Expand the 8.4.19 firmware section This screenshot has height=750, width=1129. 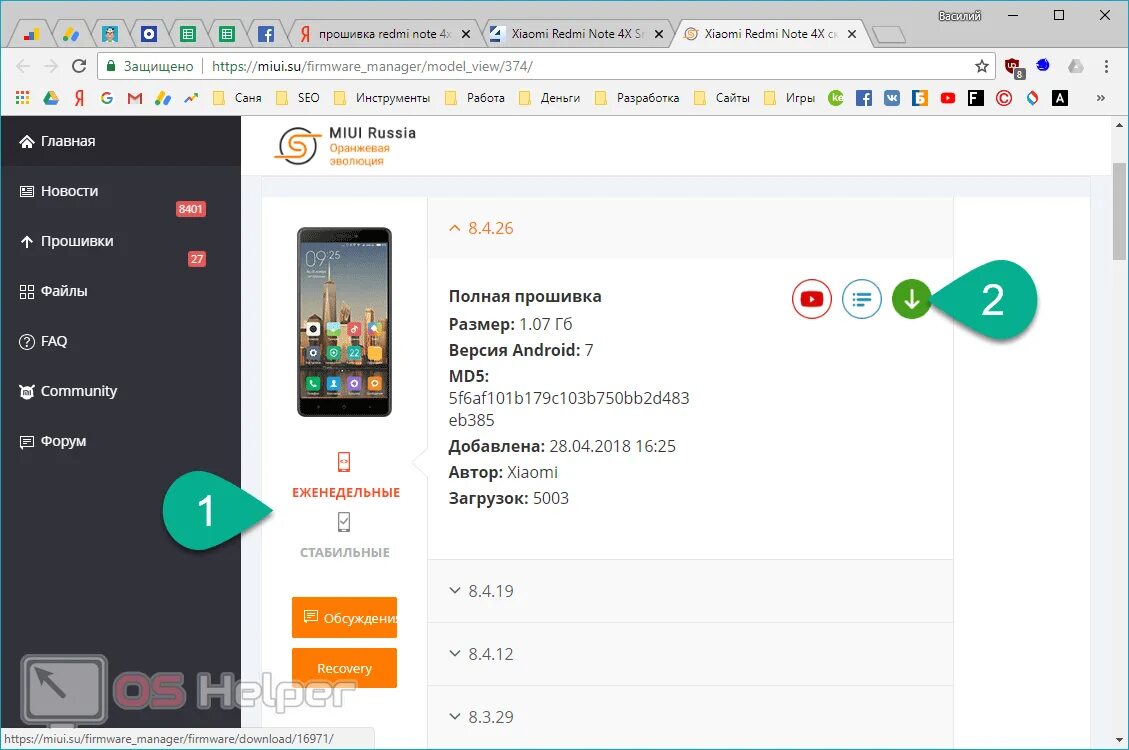[x=690, y=591]
